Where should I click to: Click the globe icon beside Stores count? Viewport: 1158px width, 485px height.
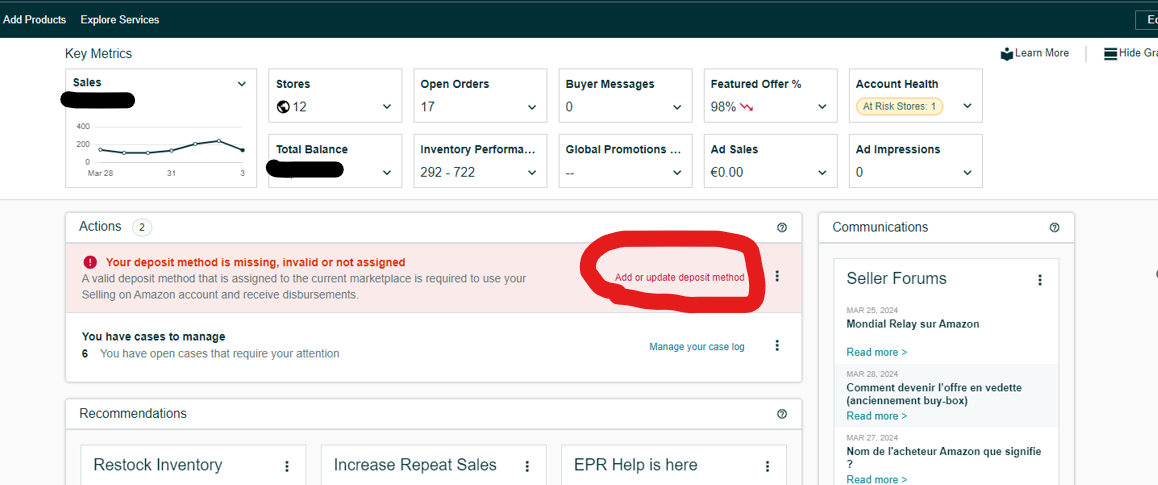283,107
